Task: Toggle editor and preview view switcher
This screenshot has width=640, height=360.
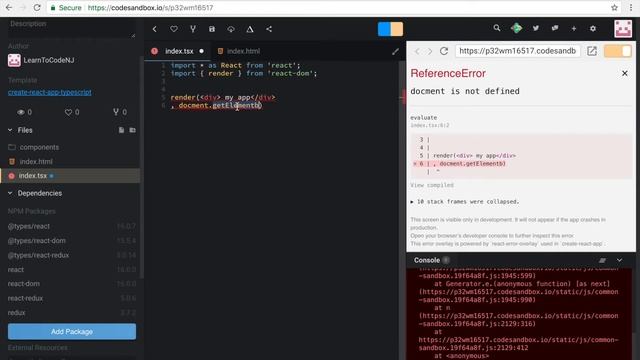Action: (390, 29)
